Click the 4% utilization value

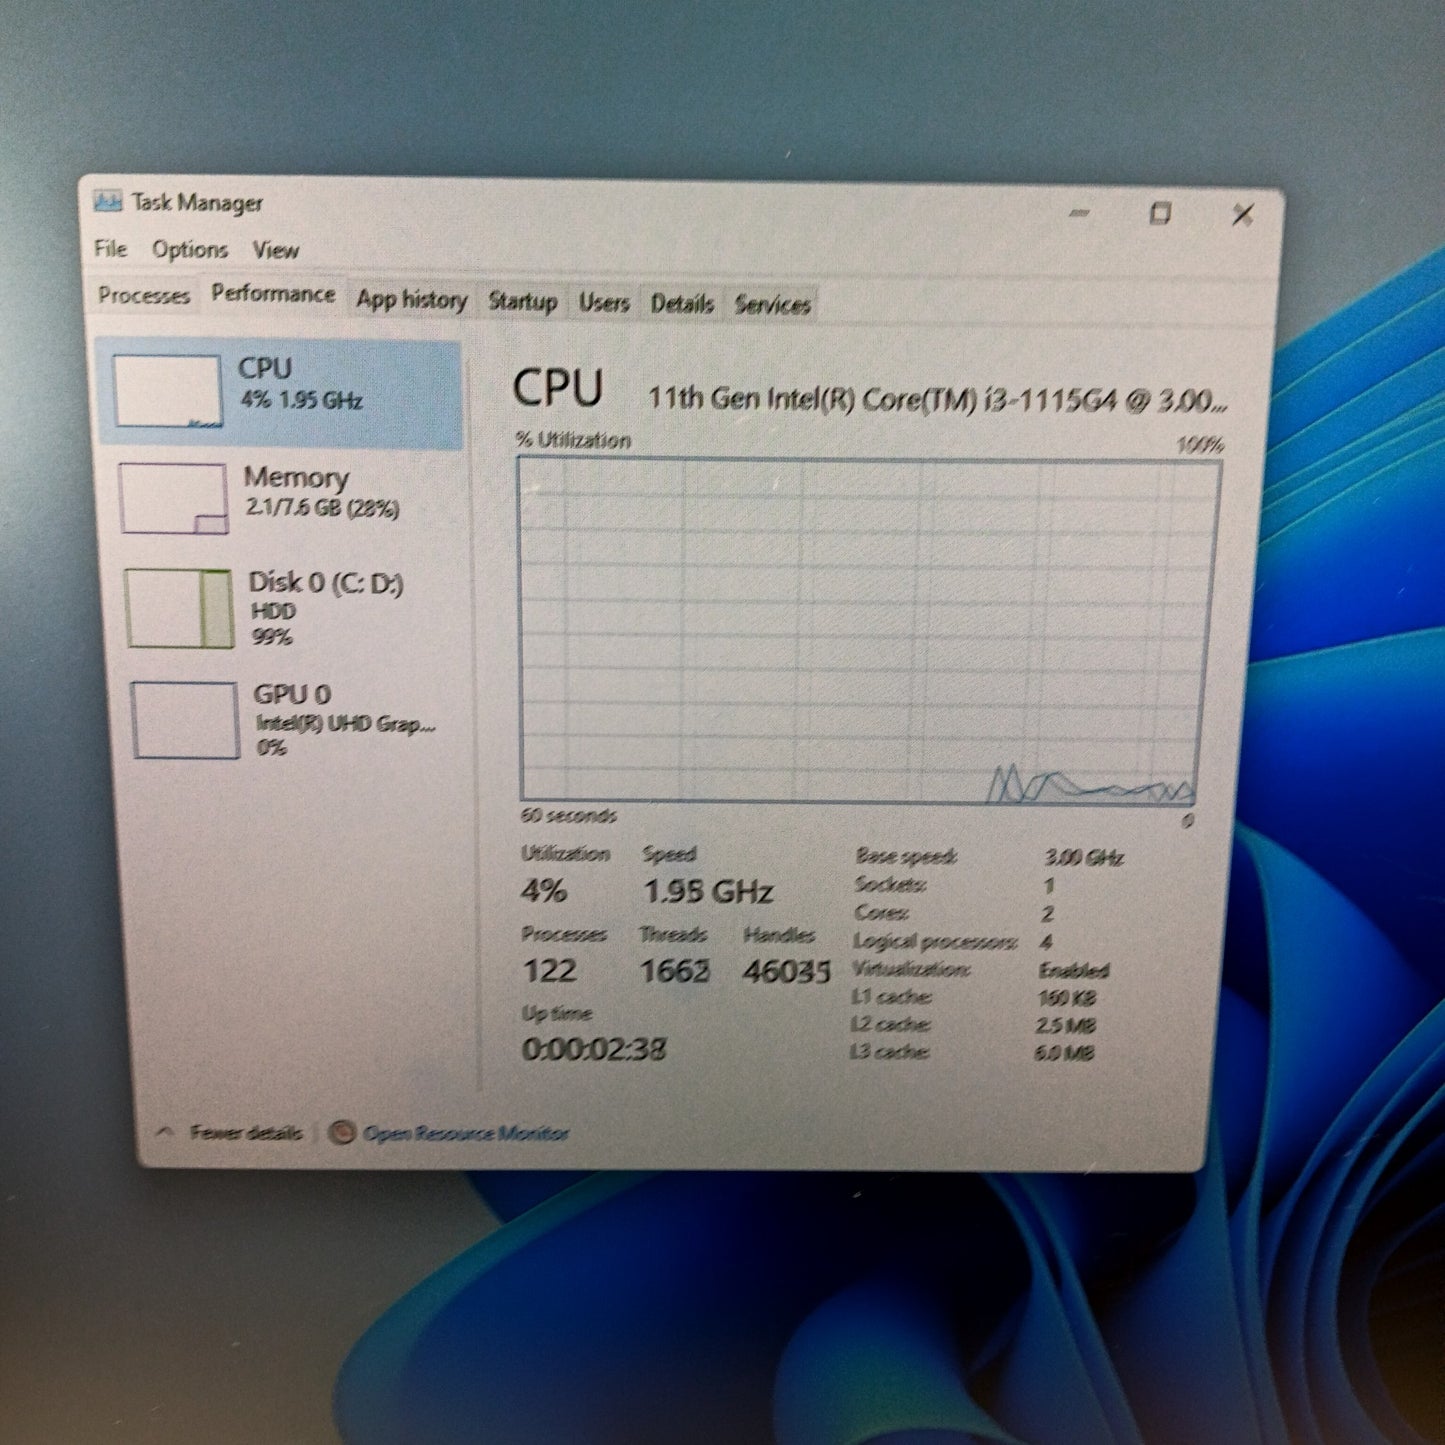(x=544, y=890)
